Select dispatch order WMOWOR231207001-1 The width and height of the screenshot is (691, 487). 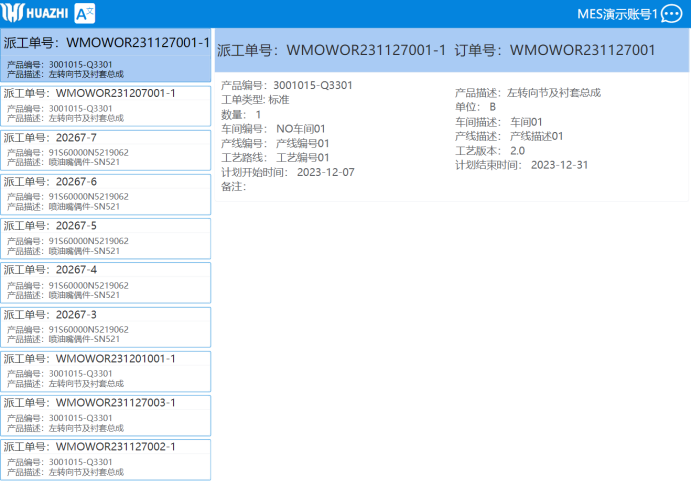[x=106, y=105]
